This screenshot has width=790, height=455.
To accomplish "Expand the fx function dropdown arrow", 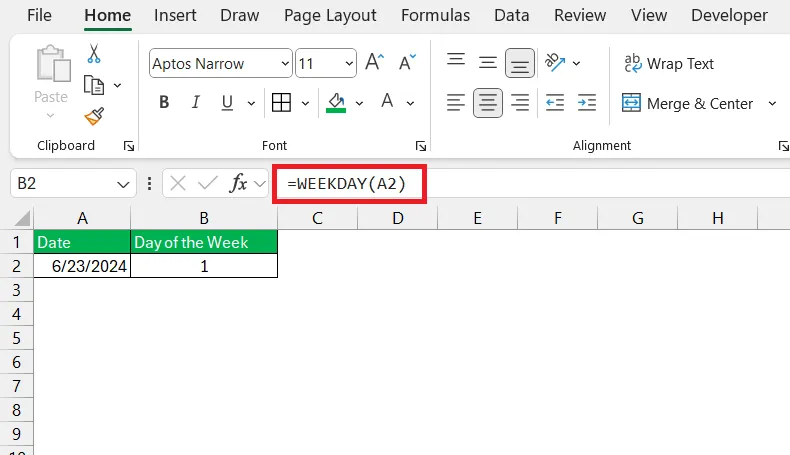I will click(x=259, y=183).
